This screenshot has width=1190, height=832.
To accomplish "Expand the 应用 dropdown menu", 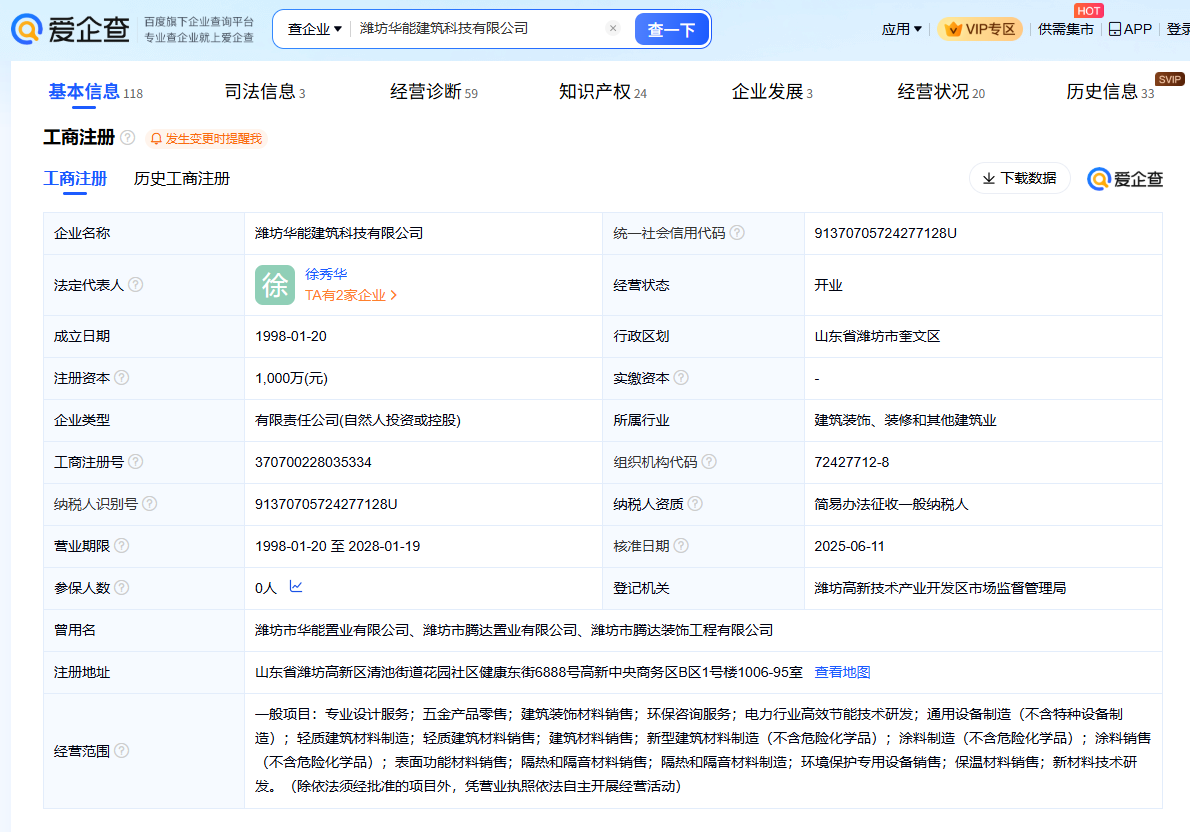I will pyautogui.click(x=901, y=29).
